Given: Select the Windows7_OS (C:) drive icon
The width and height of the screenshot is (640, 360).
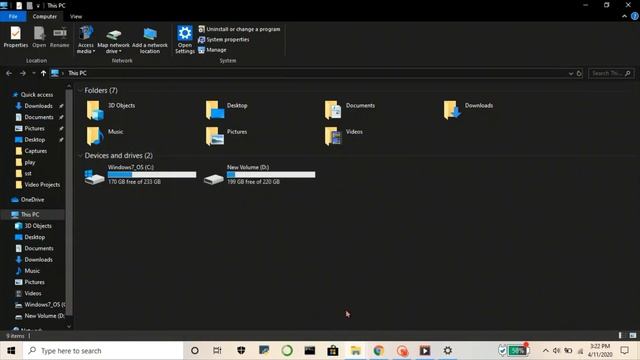Looking at the screenshot, I should 94,177.
